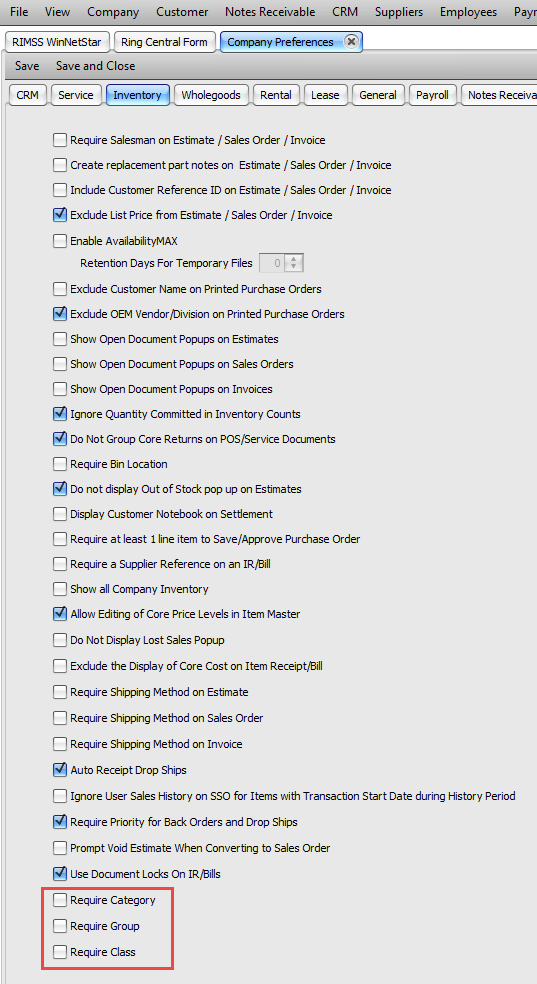Tick the Require Class checkbox
The width and height of the screenshot is (537, 984).
tap(60, 952)
